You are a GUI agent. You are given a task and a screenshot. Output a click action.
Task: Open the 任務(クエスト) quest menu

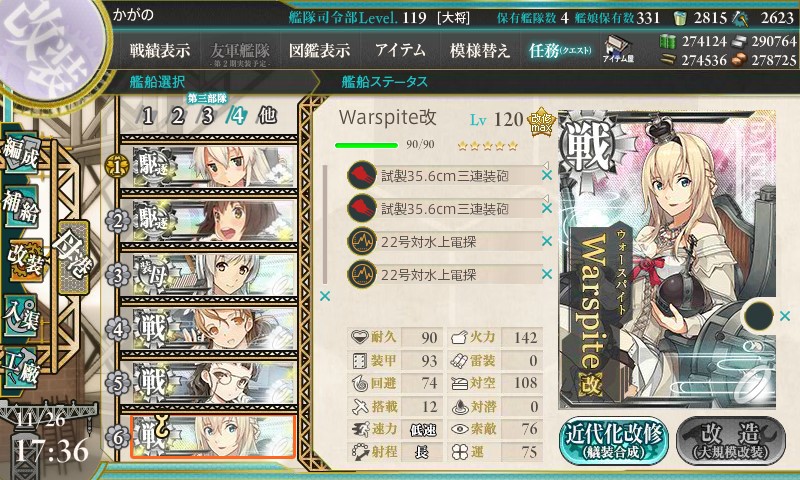560,50
